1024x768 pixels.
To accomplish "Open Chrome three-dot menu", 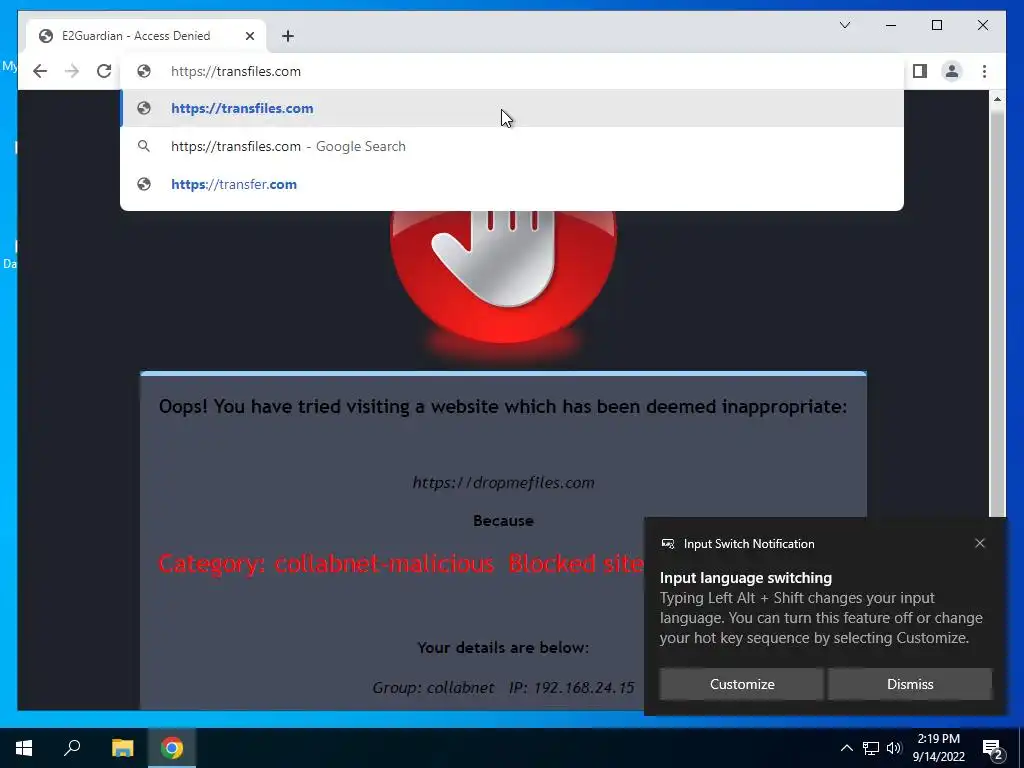I will click(x=984, y=71).
